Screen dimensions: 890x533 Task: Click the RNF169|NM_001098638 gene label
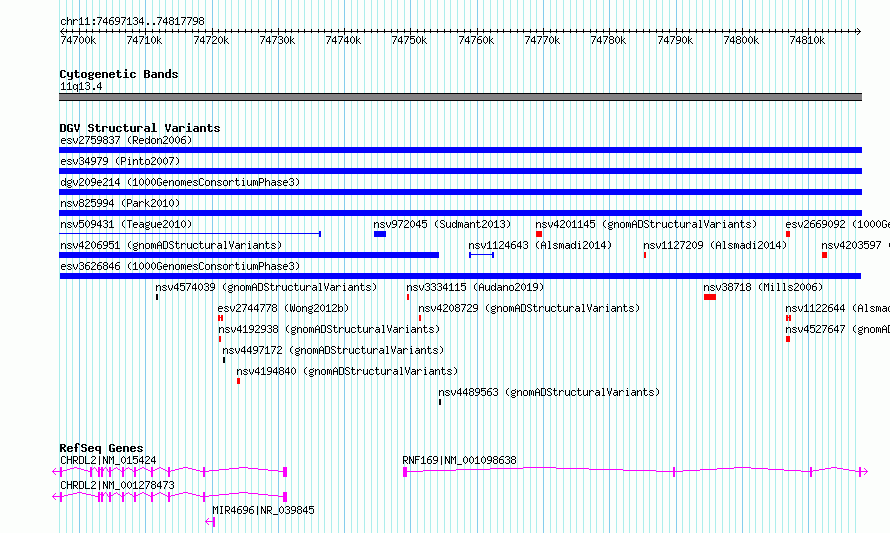pyautogui.click(x=459, y=460)
